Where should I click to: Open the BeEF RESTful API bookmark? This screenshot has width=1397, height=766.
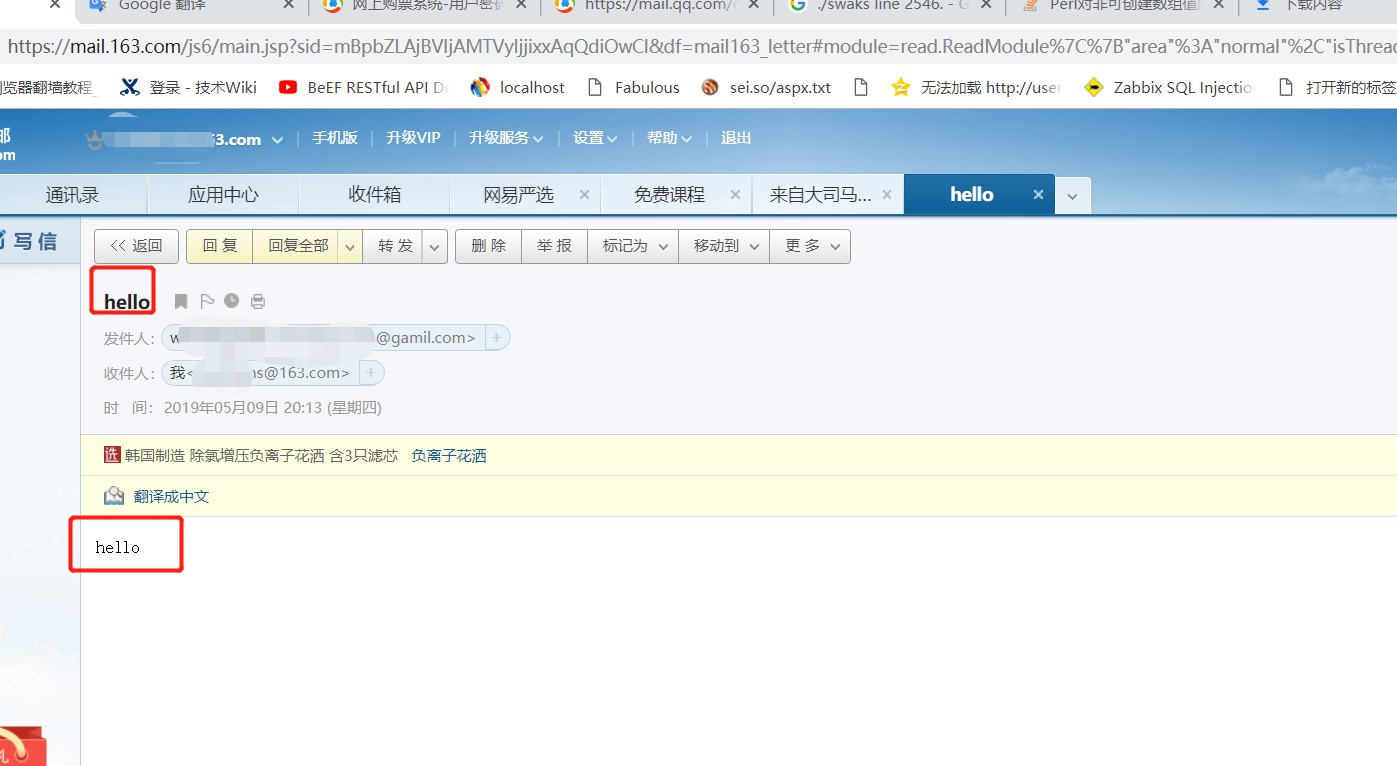tap(363, 87)
